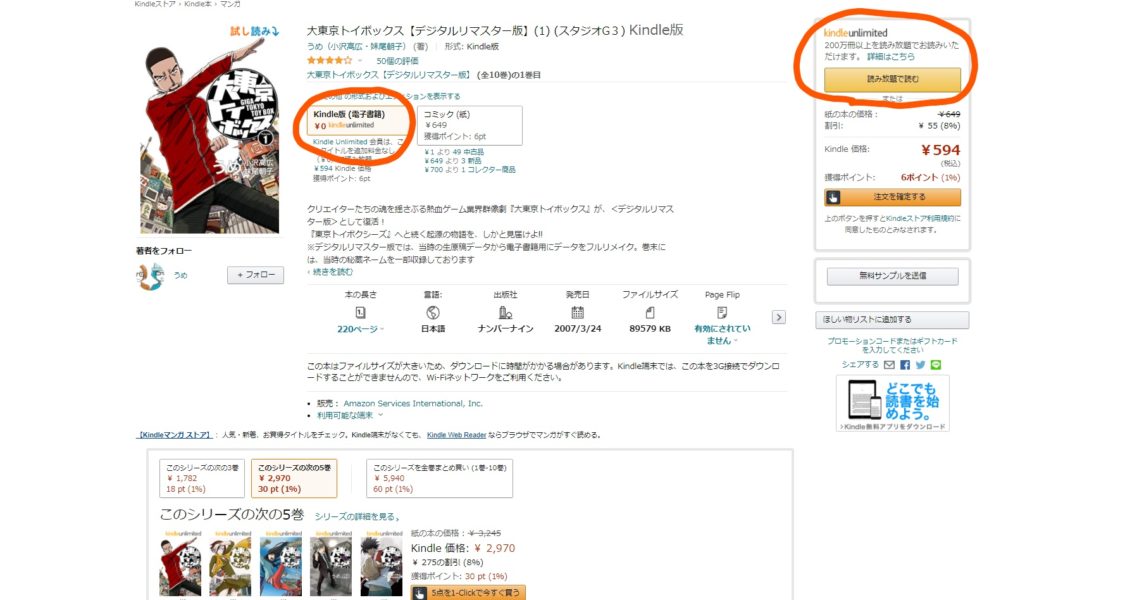
Task: Click ナンバーナイン publisher text
Action: click(x=506, y=329)
